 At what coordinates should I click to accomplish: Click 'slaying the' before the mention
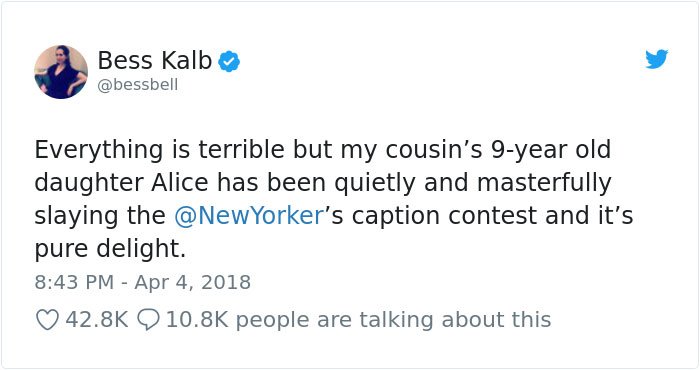pyautogui.click(x=100, y=216)
